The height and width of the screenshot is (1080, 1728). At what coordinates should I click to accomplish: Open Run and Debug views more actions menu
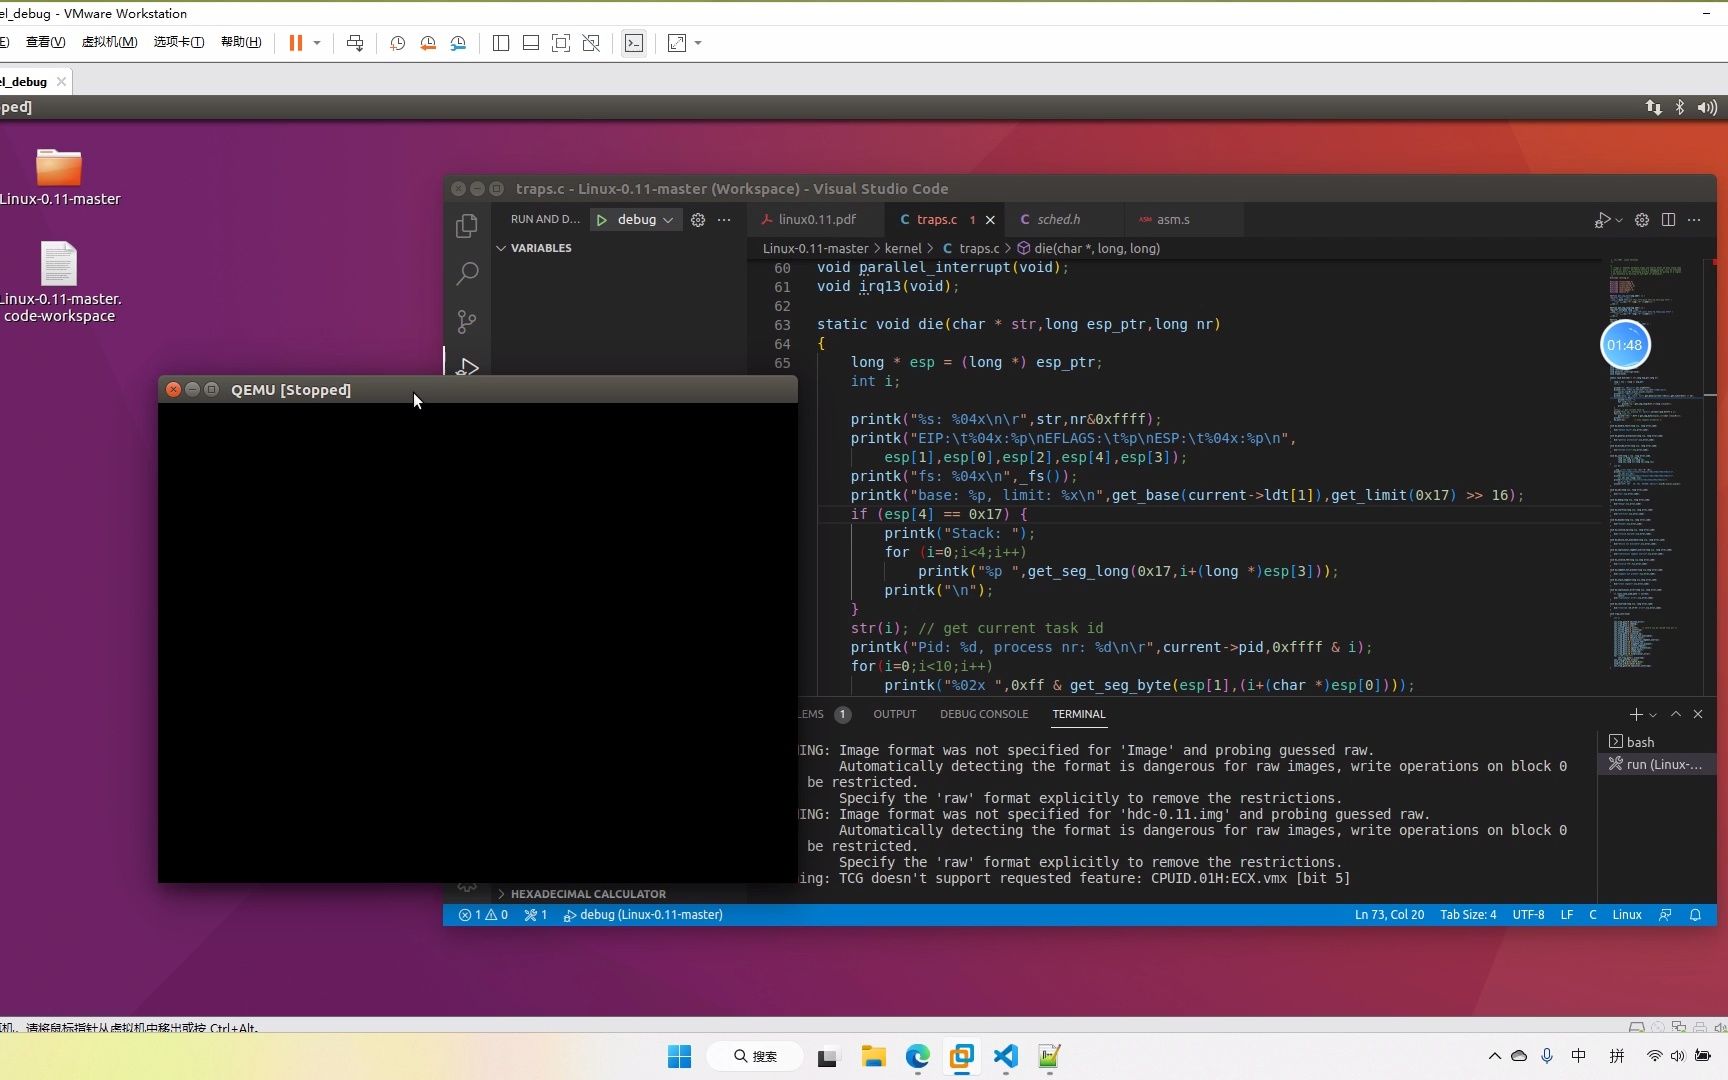pos(724,220)
